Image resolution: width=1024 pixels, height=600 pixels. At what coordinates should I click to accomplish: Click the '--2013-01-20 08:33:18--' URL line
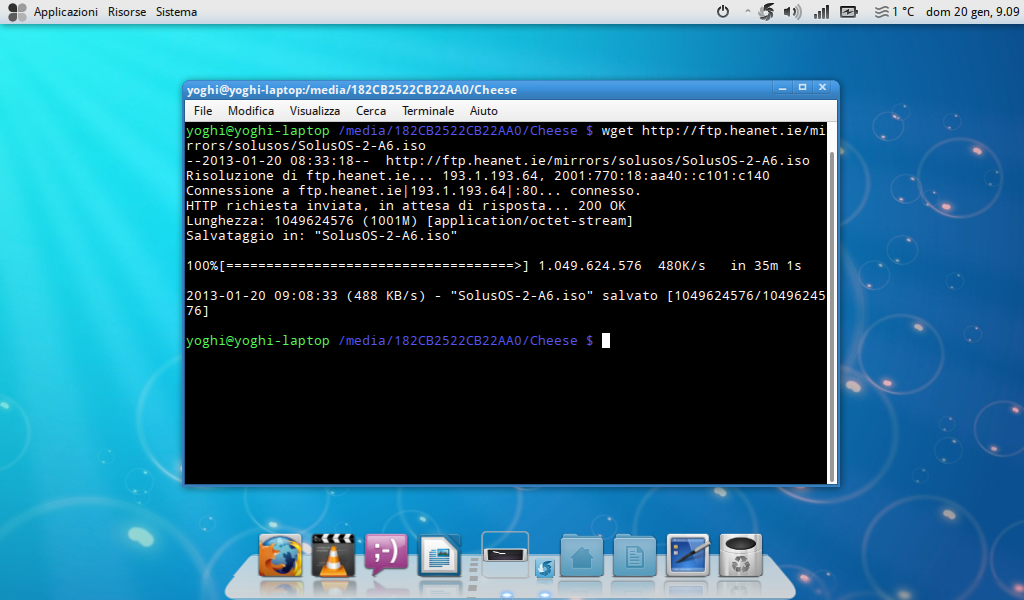[498, 161]
